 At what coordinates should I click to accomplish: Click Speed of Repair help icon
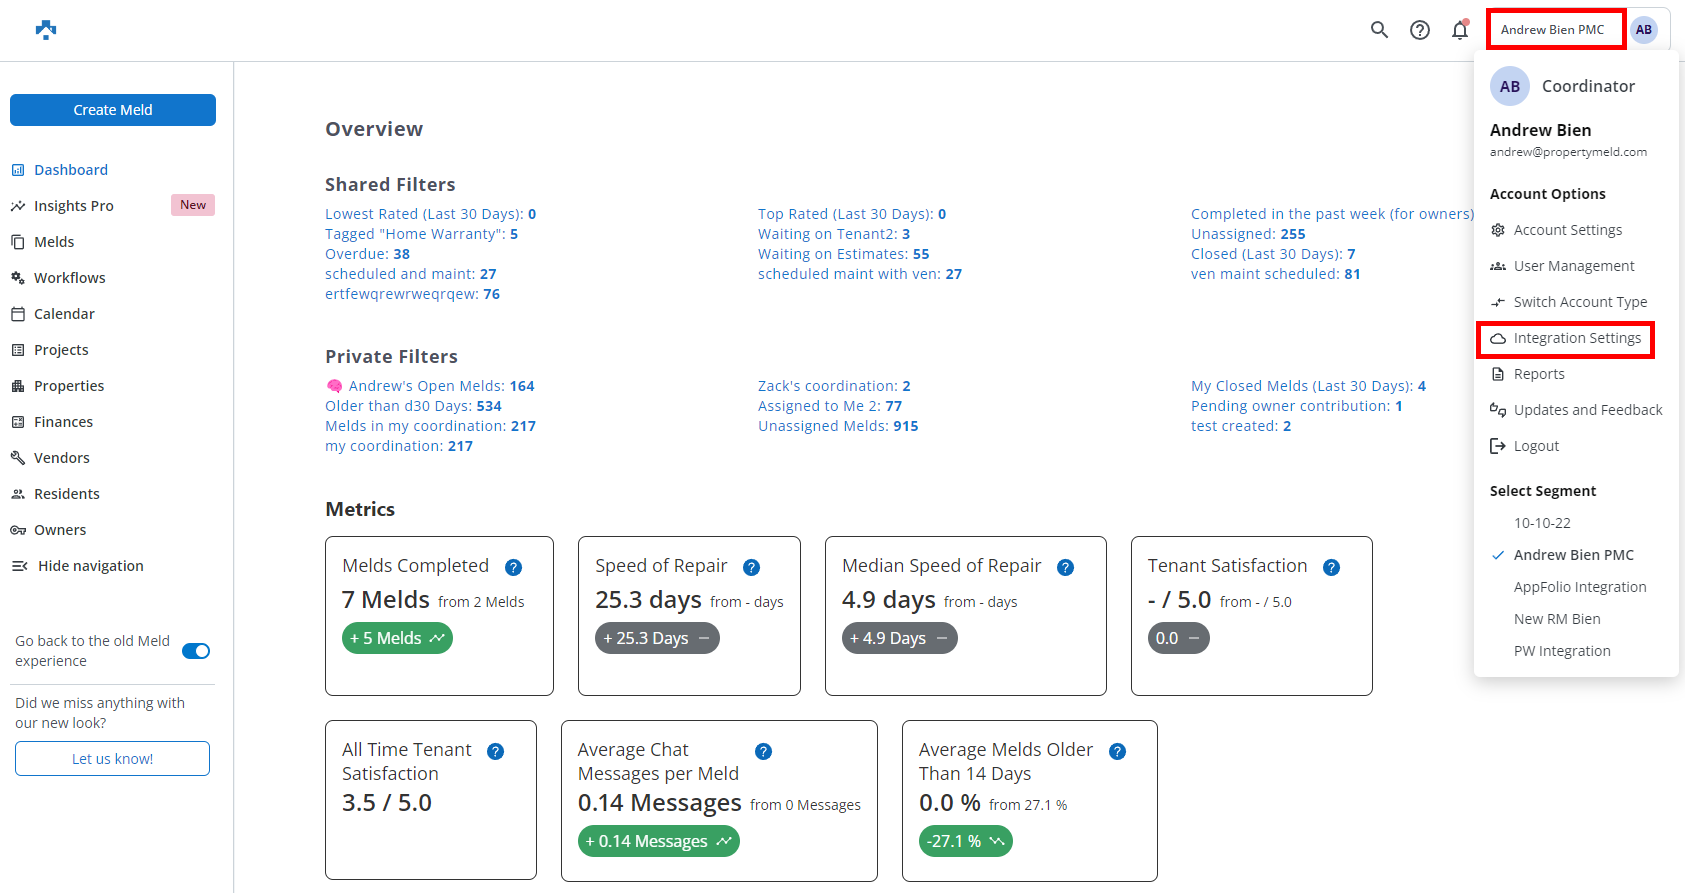(x=751, y=567)
